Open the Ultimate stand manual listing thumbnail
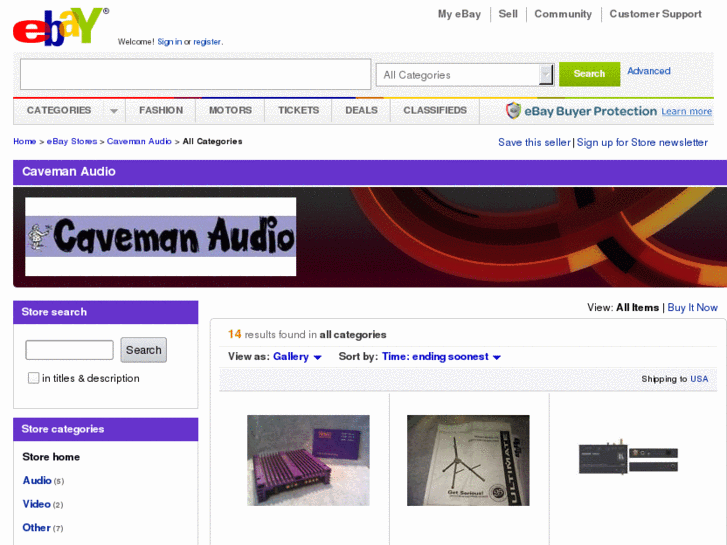This screenshot has width=727, height=545. [468, 460]
